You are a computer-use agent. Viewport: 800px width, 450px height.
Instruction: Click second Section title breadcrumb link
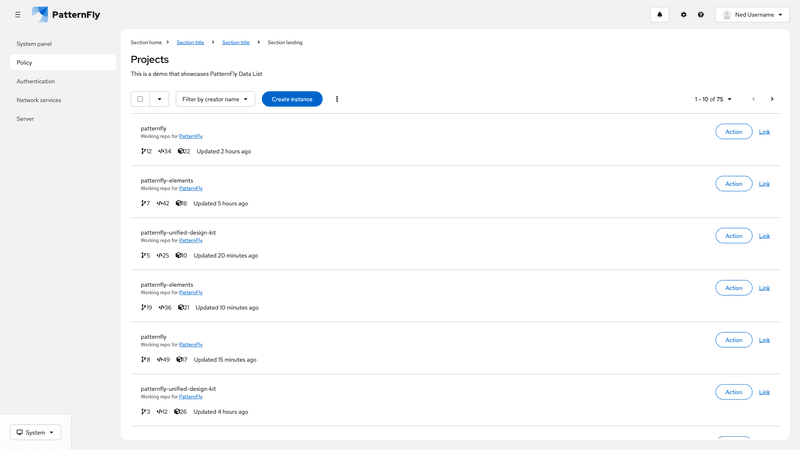(x=236, y=42)
